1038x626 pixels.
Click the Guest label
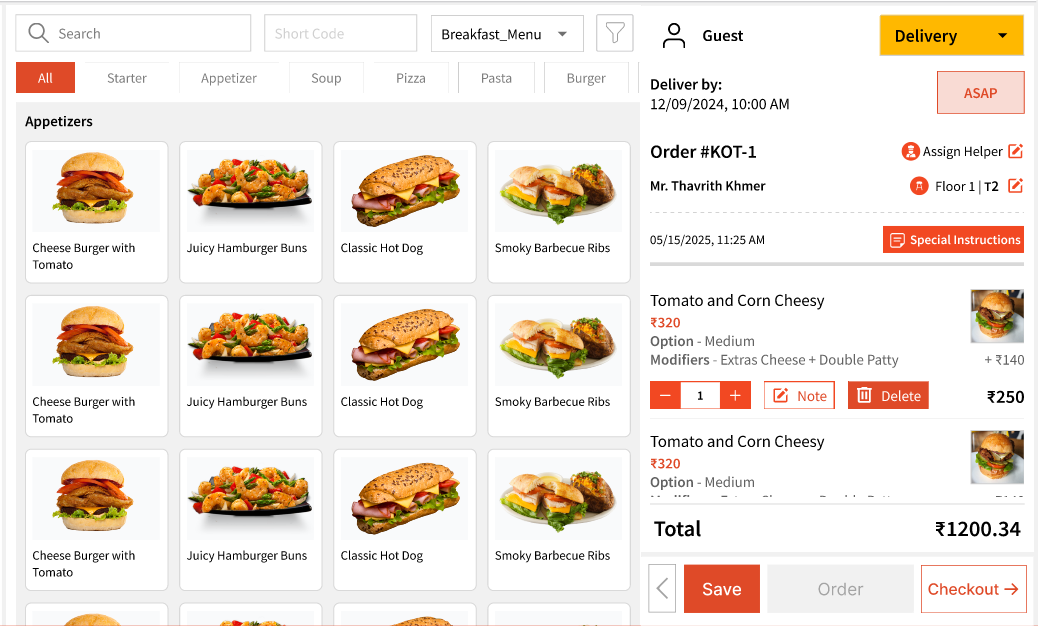(x=722, y=36)
